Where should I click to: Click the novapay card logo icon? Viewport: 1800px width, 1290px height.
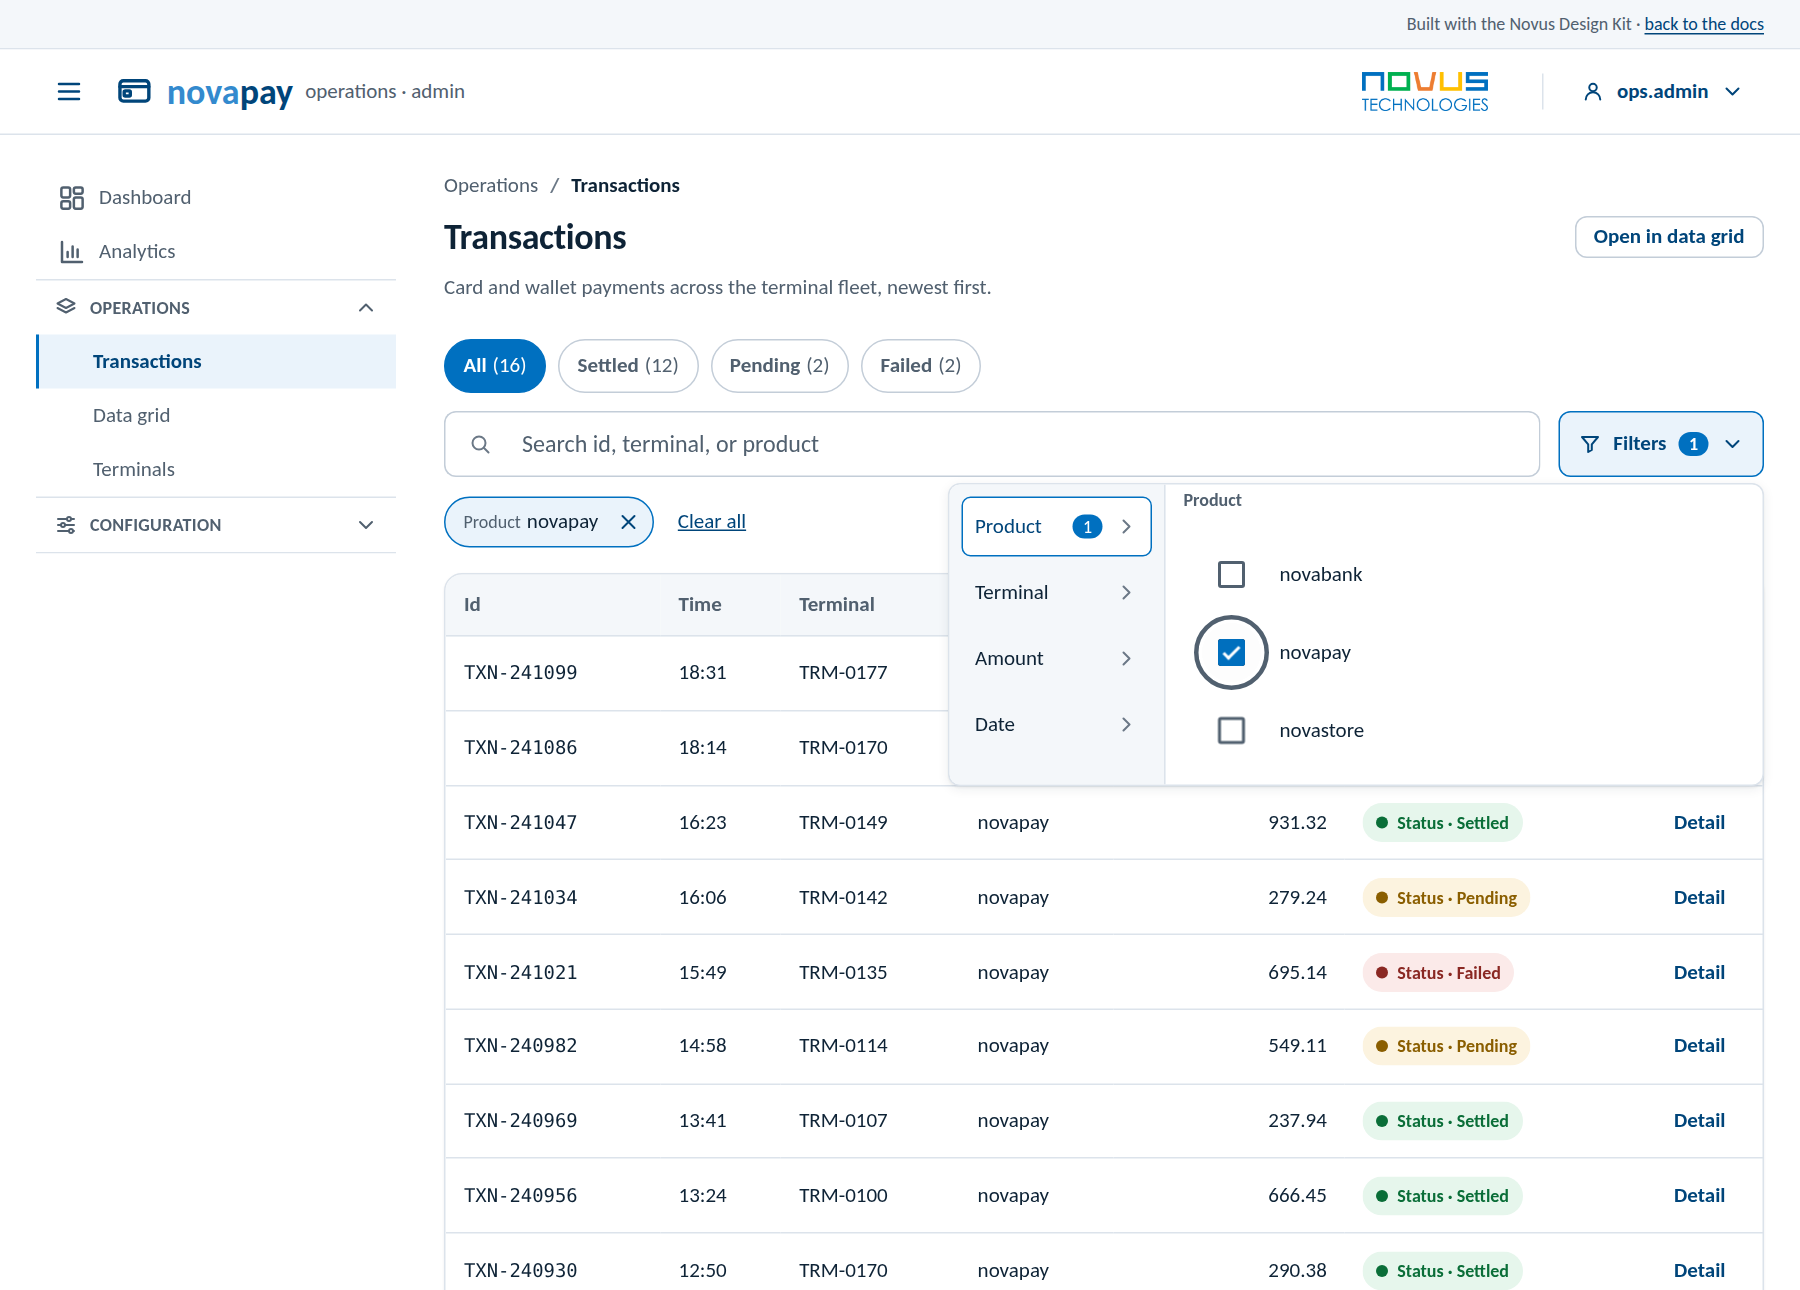pos(134,92)
